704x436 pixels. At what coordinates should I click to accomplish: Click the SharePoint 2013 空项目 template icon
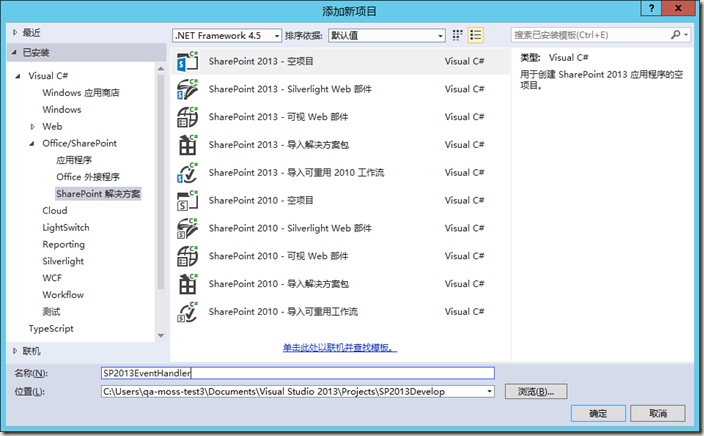coord(188,61)
